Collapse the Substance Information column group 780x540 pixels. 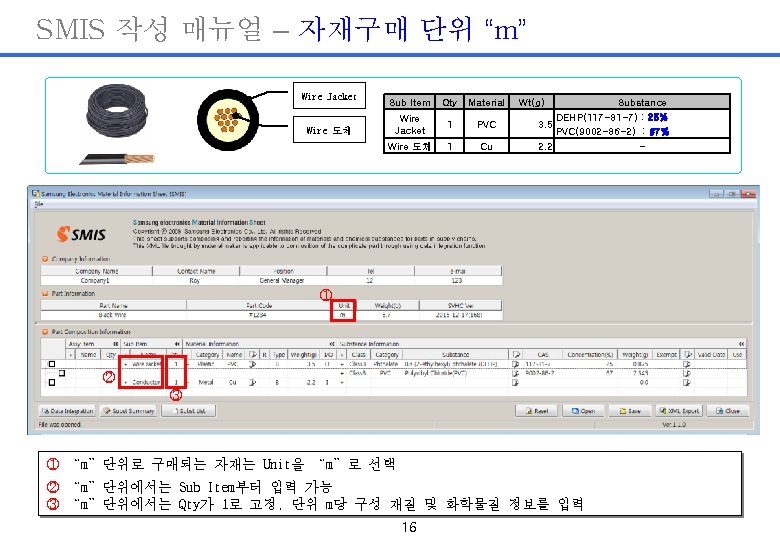pyautogui.click(x=741, y=344)
